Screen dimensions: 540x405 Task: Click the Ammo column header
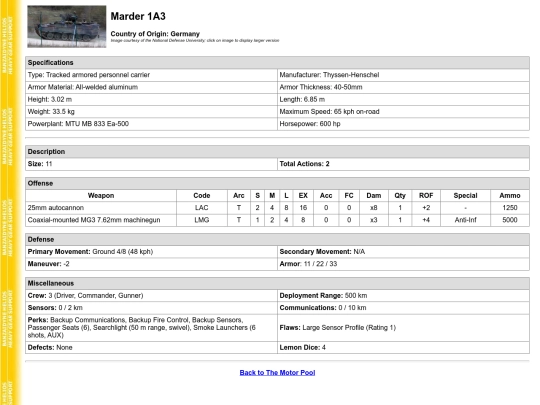(510, 196)
